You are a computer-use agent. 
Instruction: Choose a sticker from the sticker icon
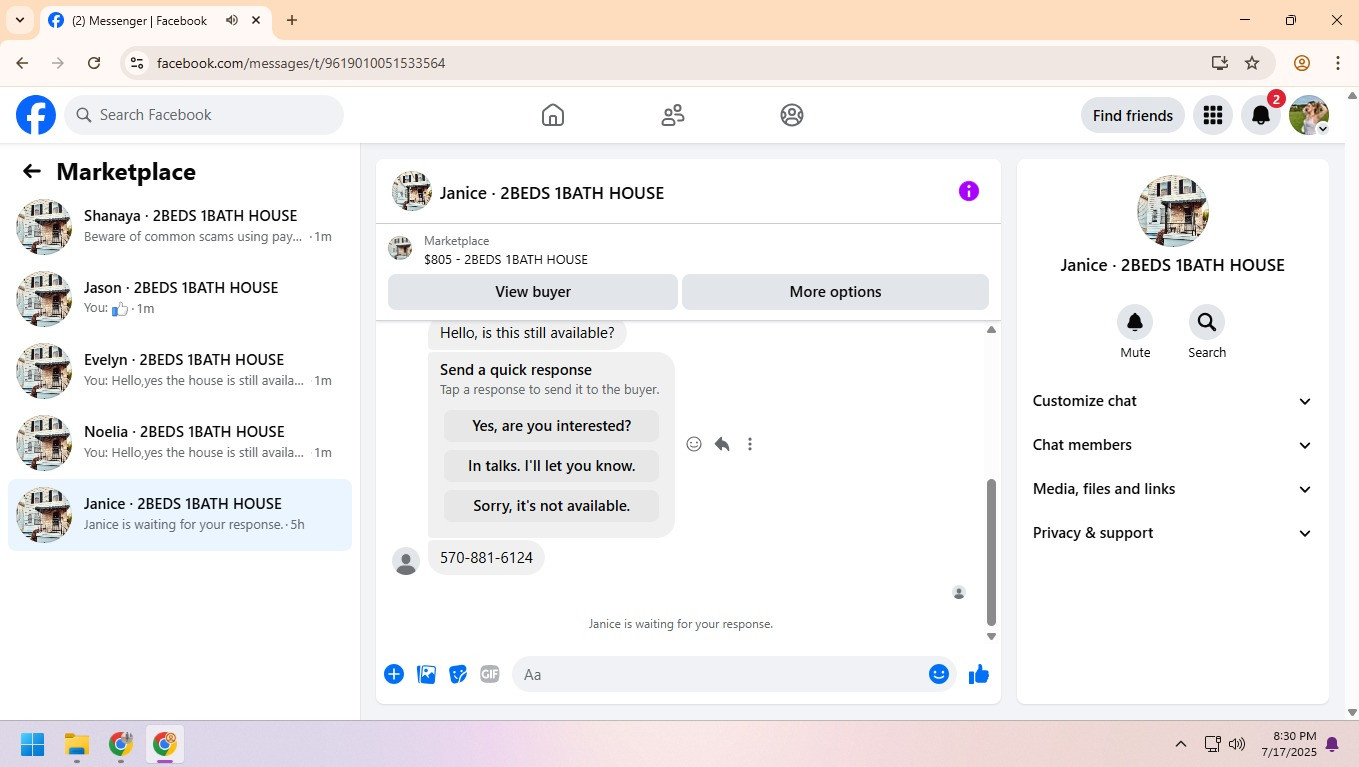pos(458,674)
